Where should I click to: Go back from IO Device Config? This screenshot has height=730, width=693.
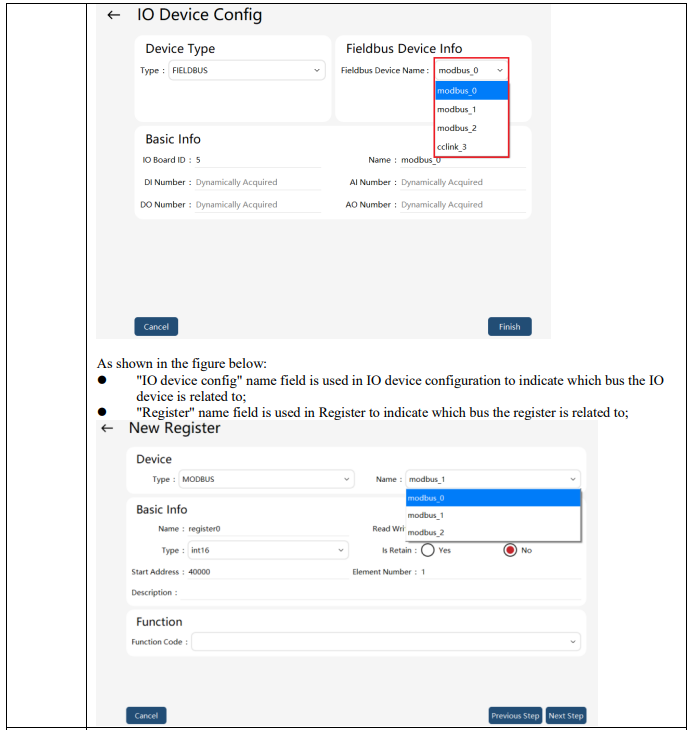pyautogui.click(x=114, y=15)
